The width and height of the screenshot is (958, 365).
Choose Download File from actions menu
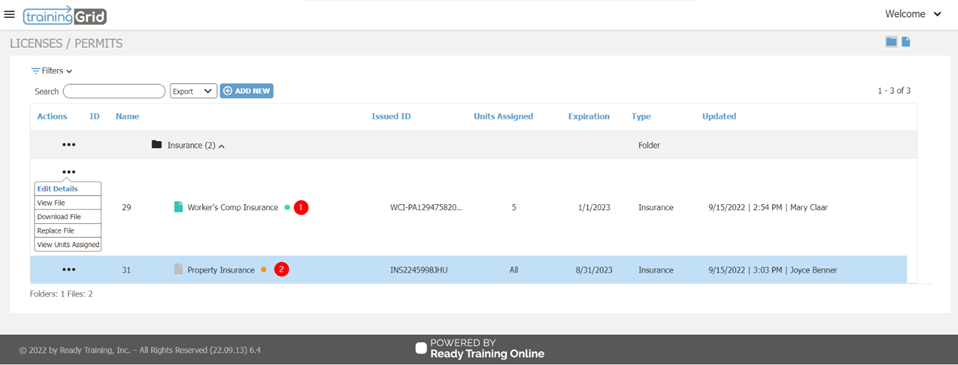[x=68, y=217]
